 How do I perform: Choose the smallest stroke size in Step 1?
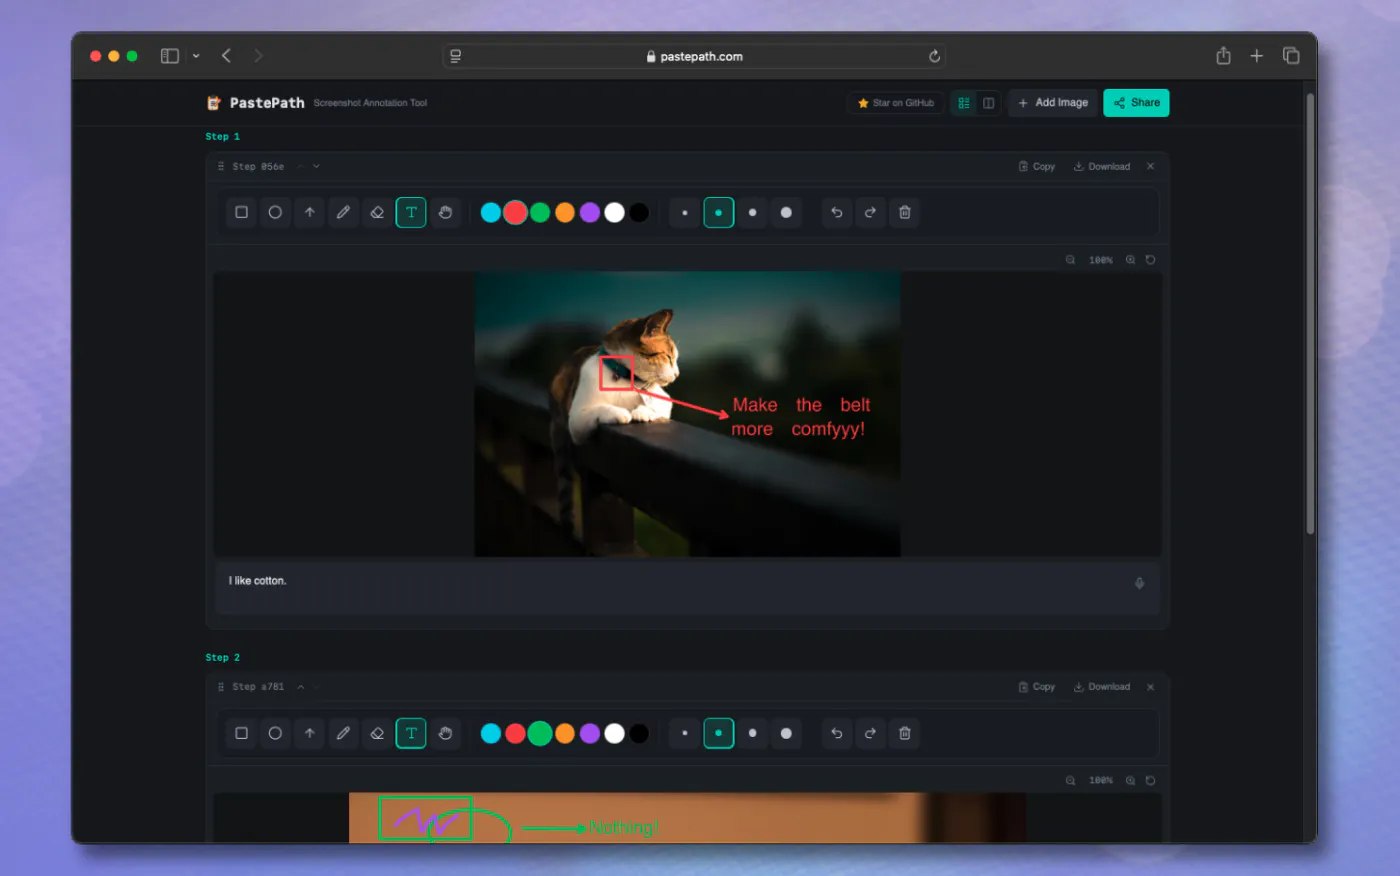pyautogui.click(x=685, y=212)
